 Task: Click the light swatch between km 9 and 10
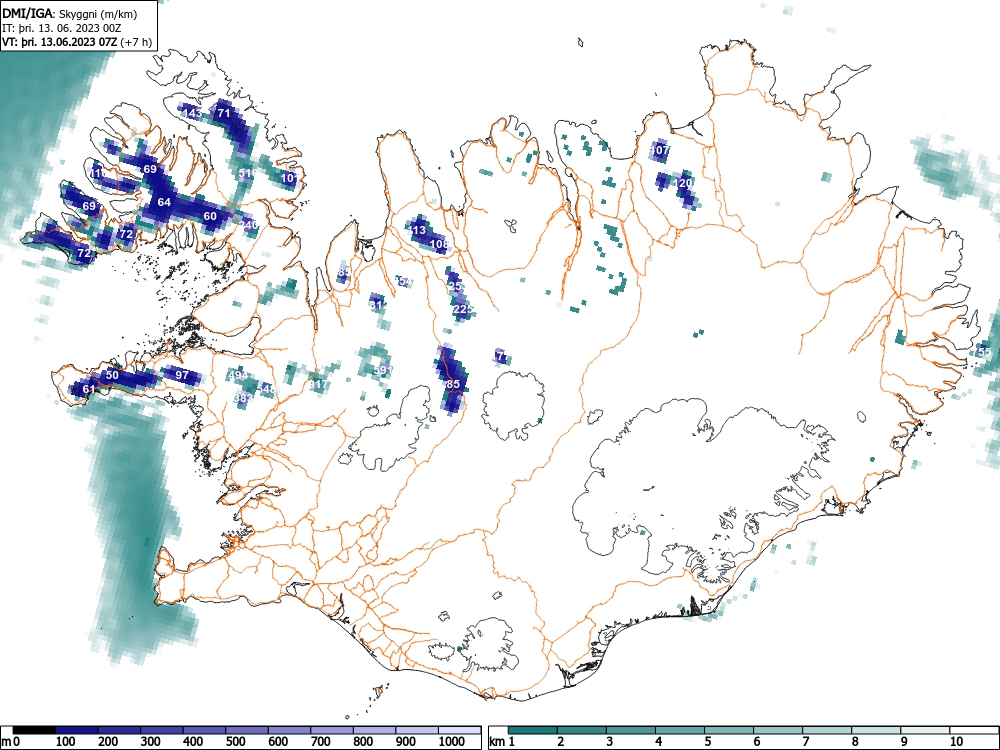pos(925,730)
